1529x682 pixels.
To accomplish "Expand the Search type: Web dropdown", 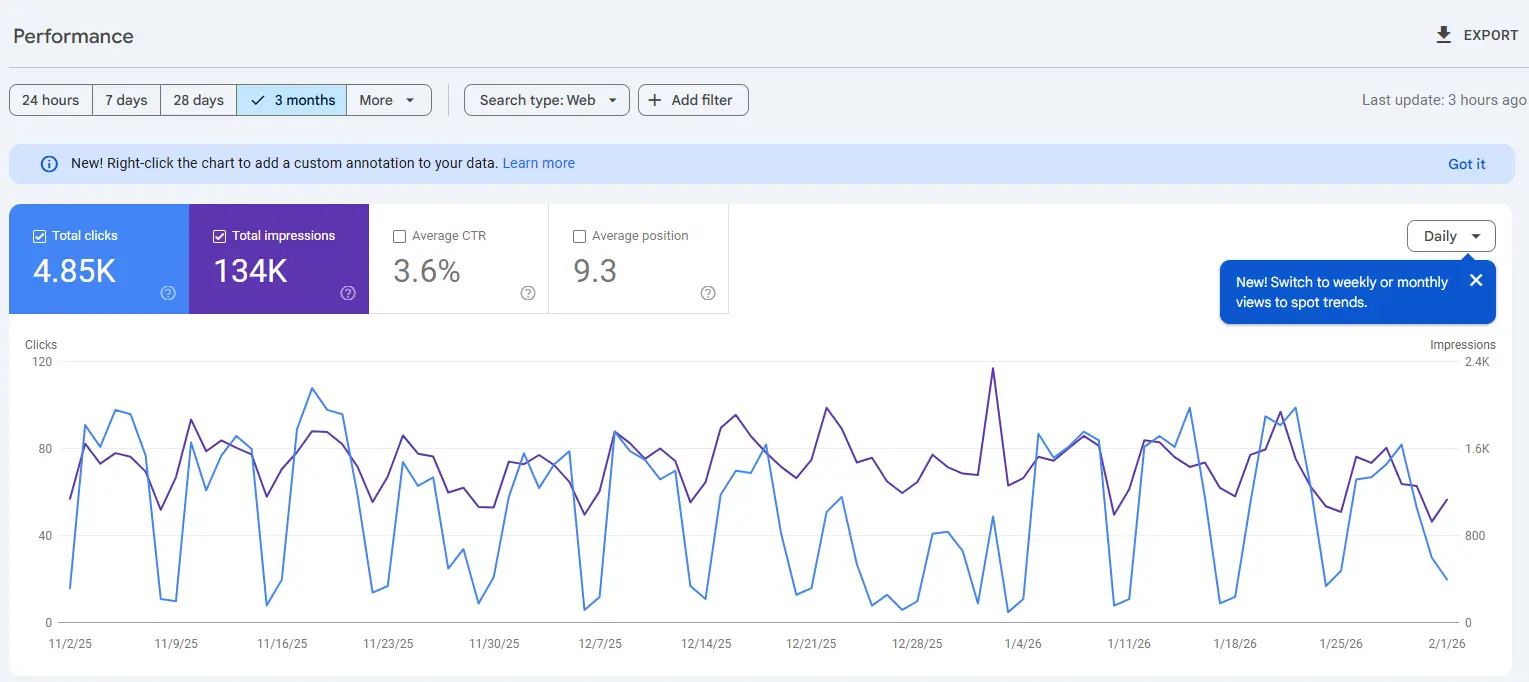I will [546, 100].
